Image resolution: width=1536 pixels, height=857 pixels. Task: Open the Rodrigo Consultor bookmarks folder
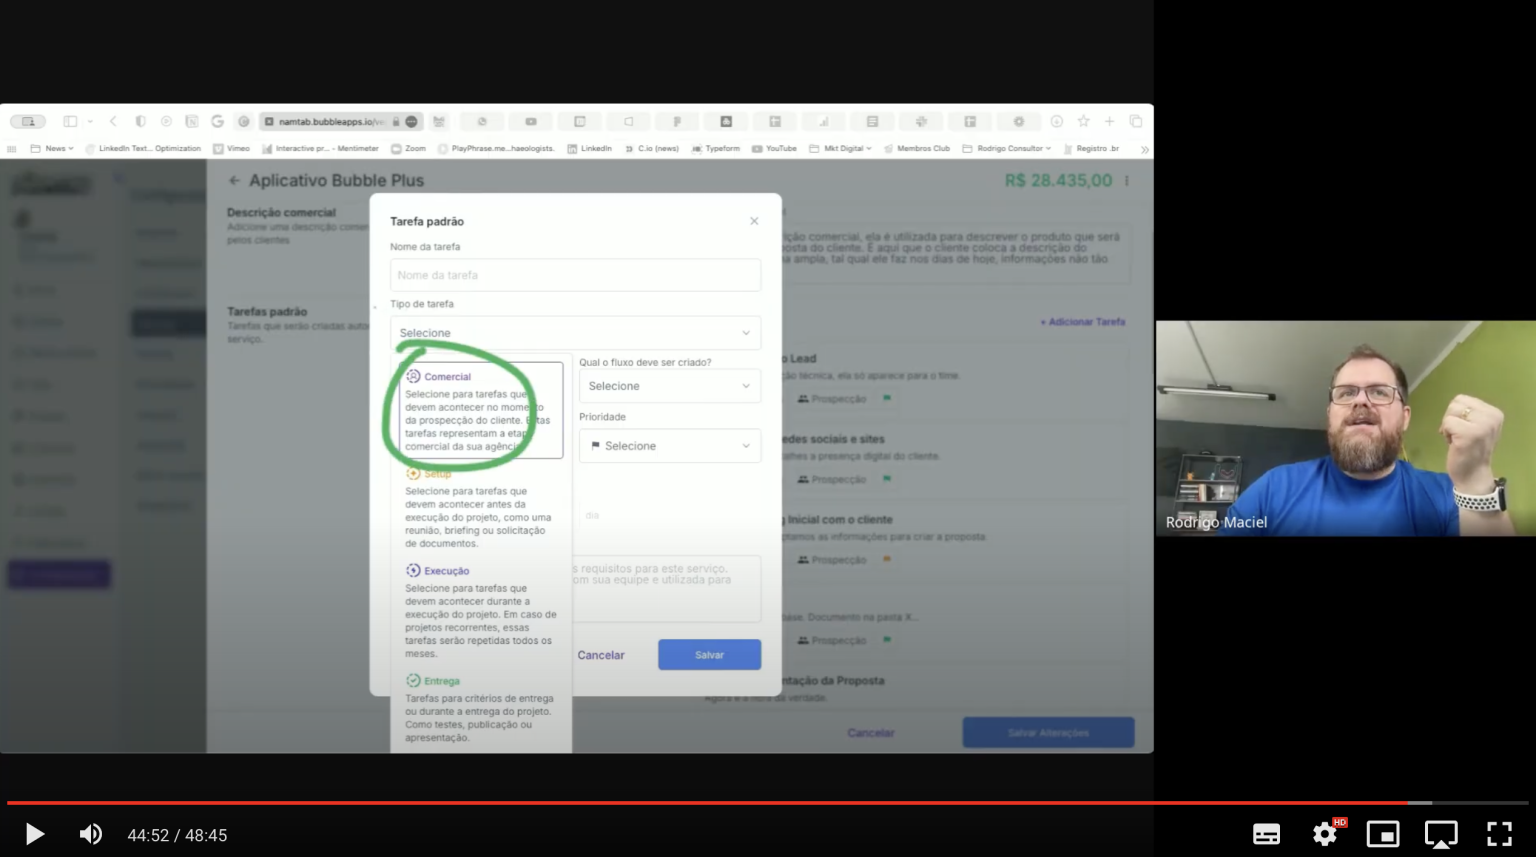tap(1010, 148)
